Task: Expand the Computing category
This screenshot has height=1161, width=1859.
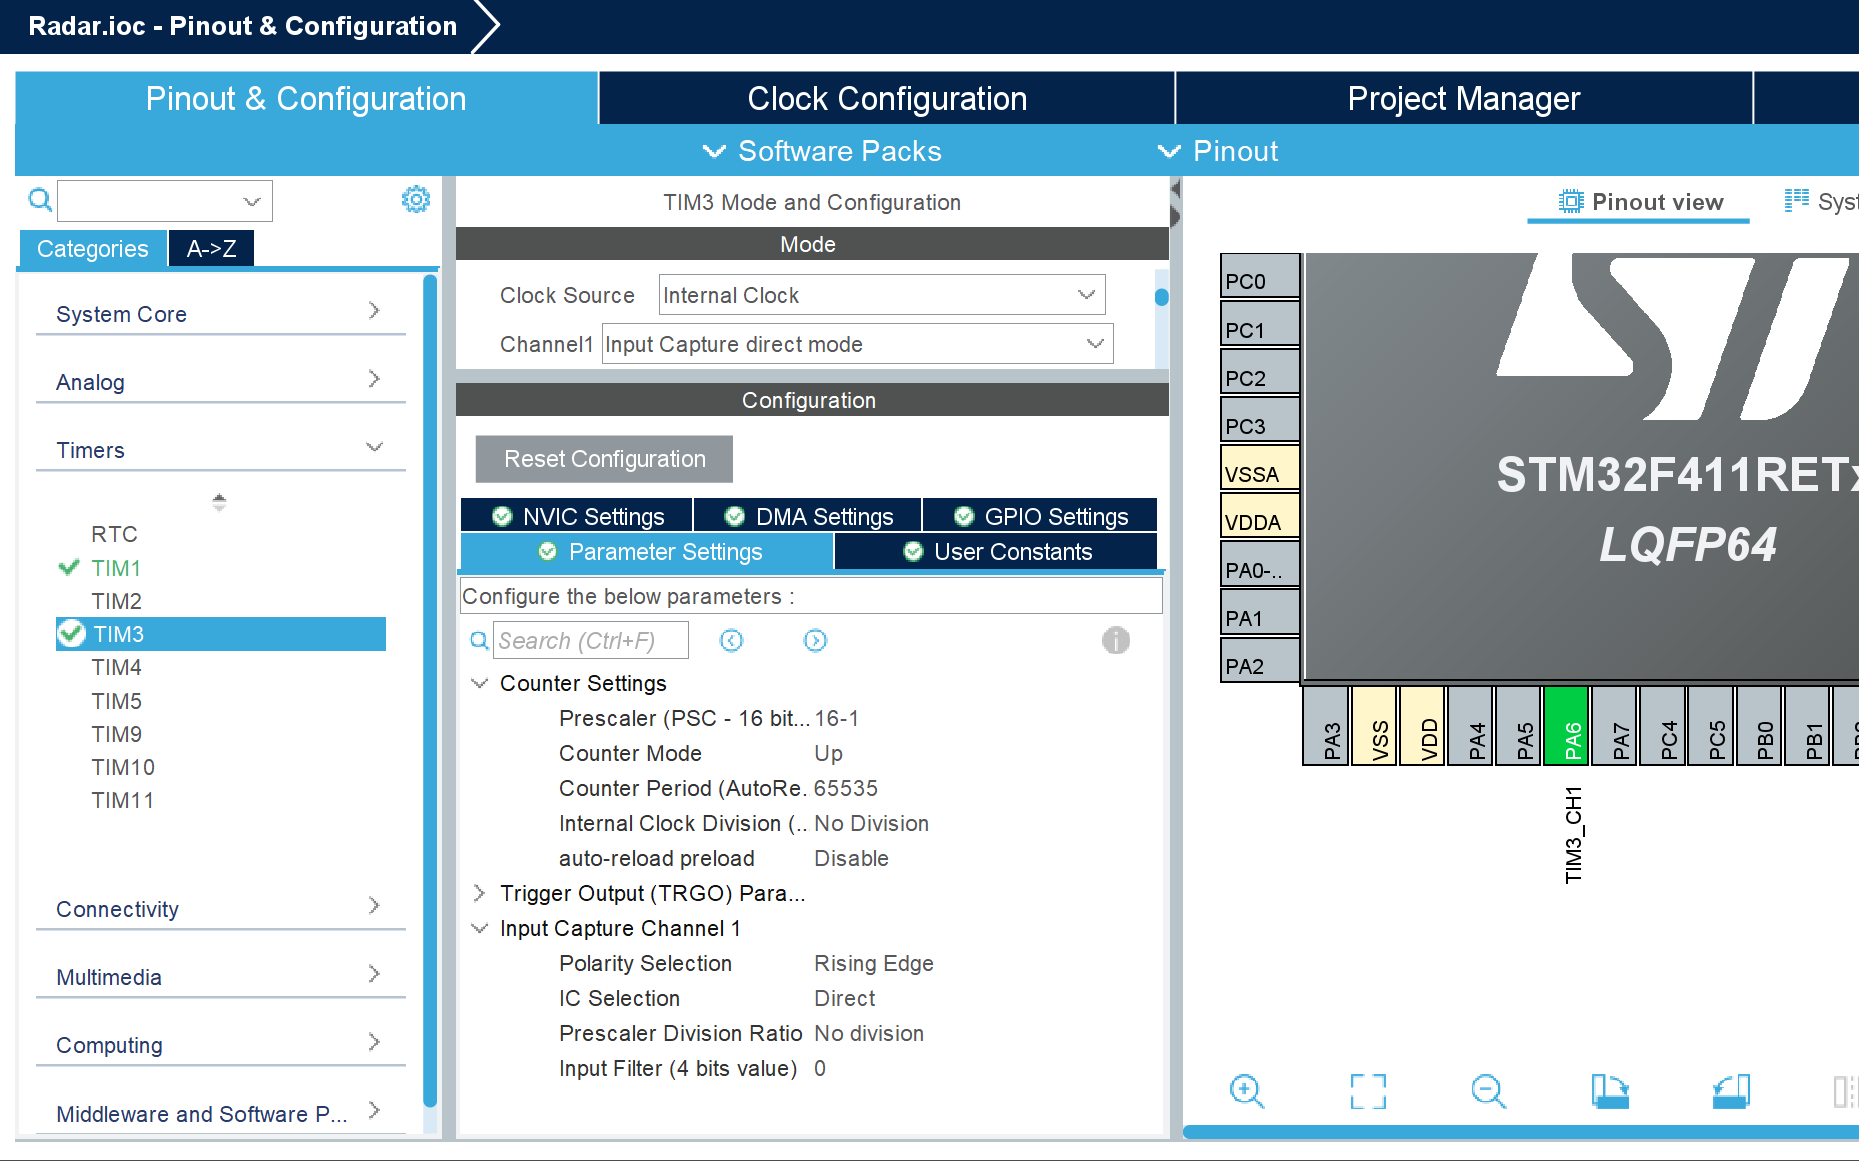Action: tap(220, 1044)
